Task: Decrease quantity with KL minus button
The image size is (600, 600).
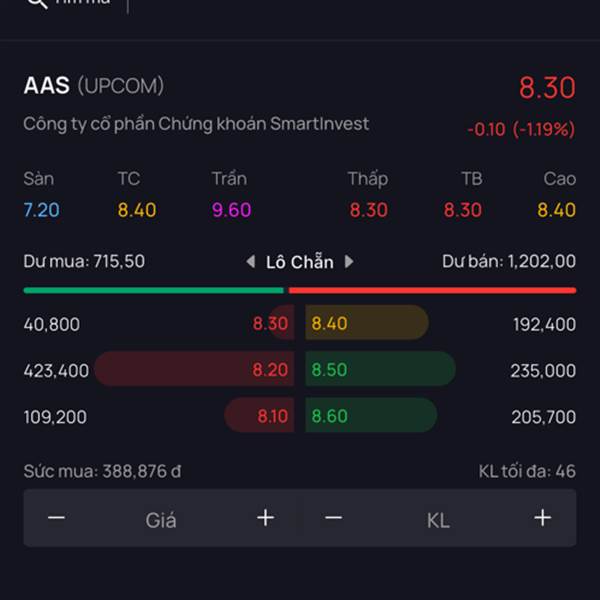Action: click(334, 518)
